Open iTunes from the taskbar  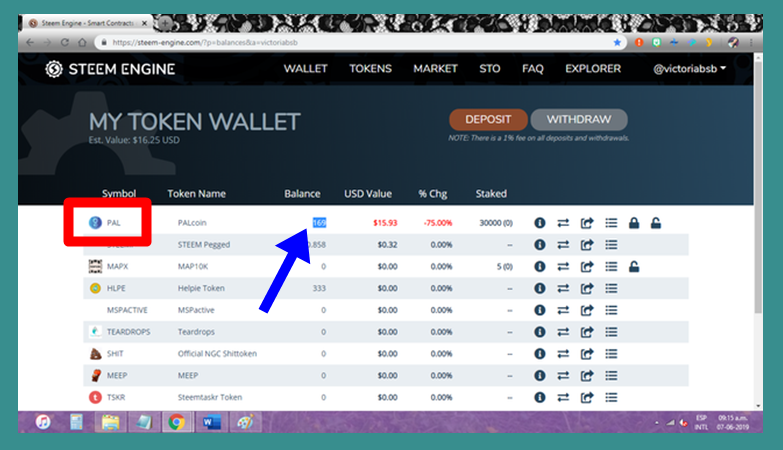pyautogui.click(x=43, y=423)
